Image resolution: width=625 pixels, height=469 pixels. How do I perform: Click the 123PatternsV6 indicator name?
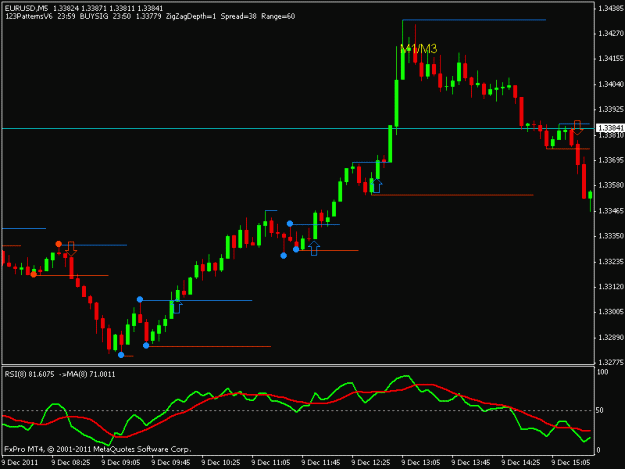point(28,16)
